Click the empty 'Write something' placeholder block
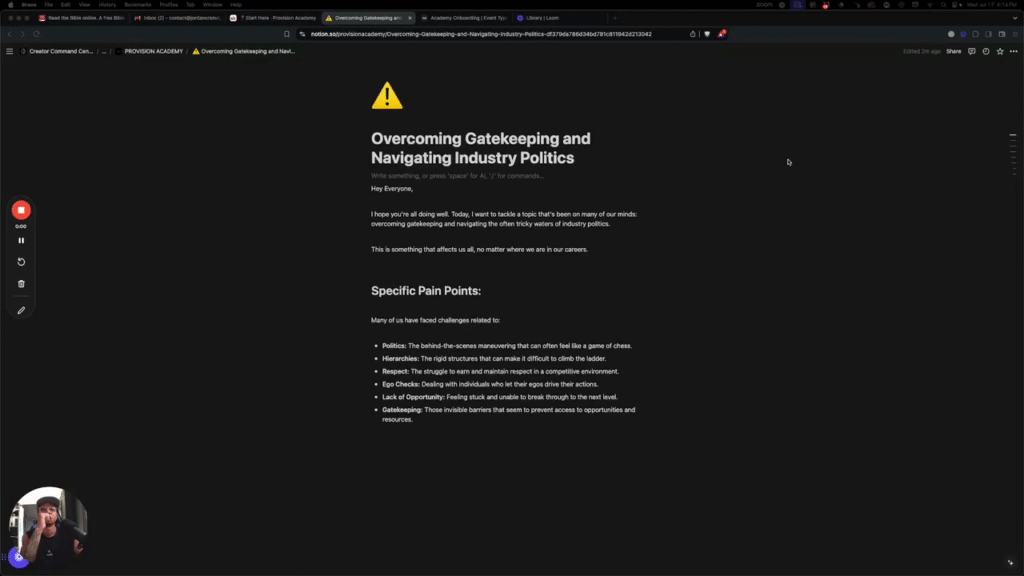 coord(457,176)
